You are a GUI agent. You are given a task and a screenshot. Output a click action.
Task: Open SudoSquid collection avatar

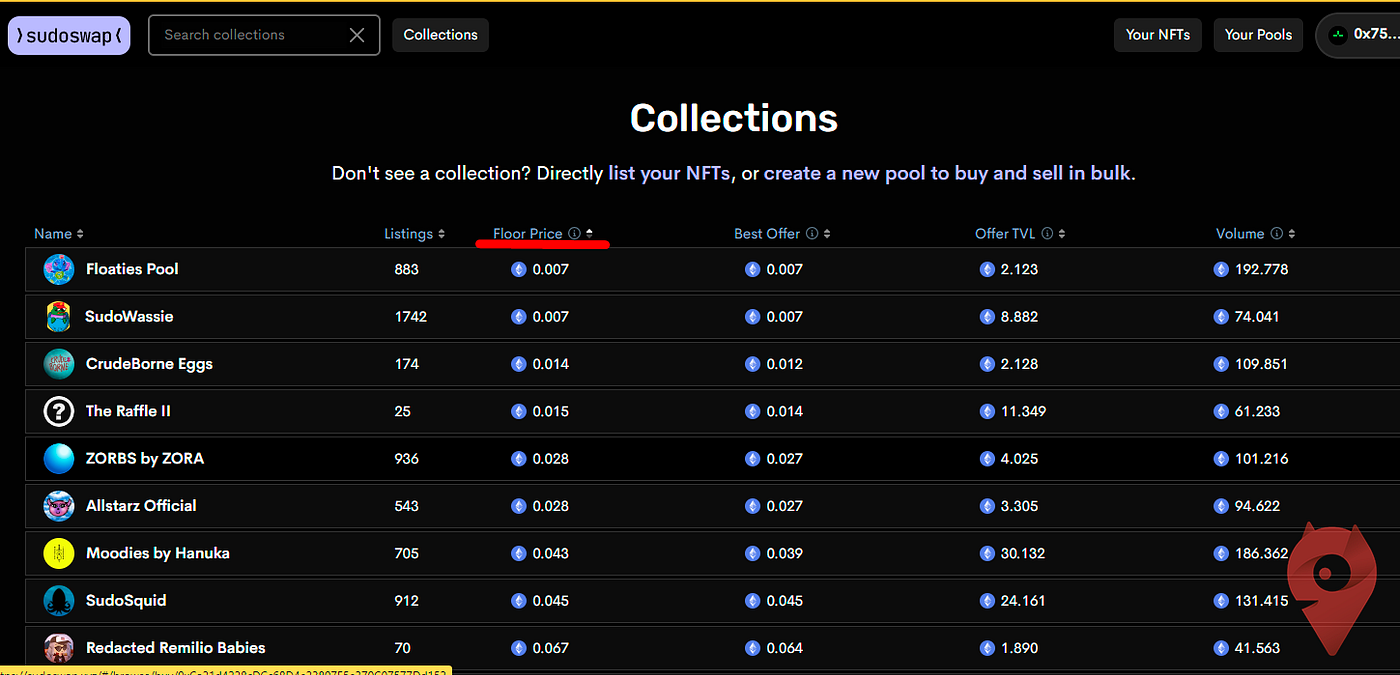click(59, 601)
